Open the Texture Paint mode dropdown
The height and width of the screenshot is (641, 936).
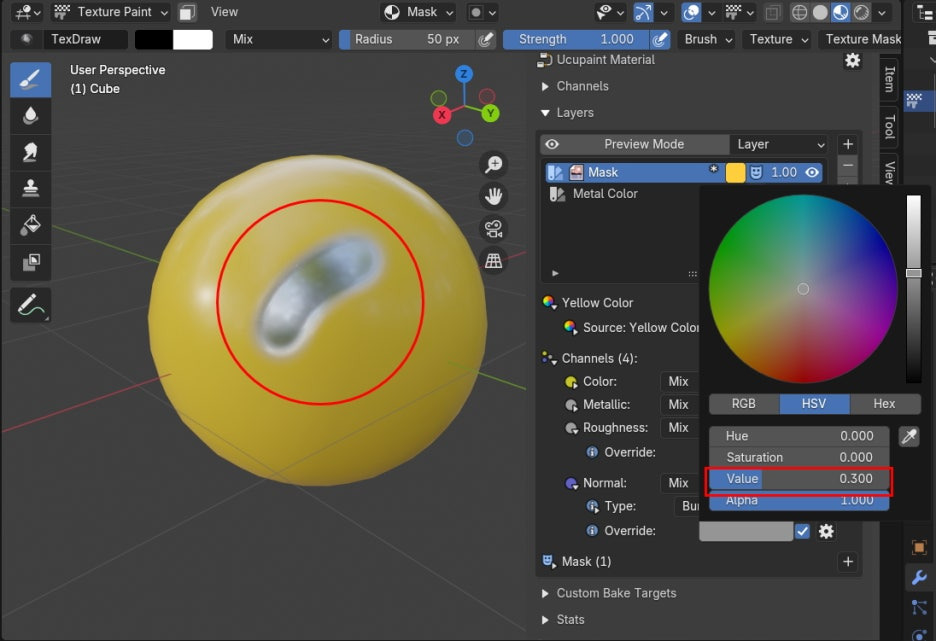pos(110,12)
